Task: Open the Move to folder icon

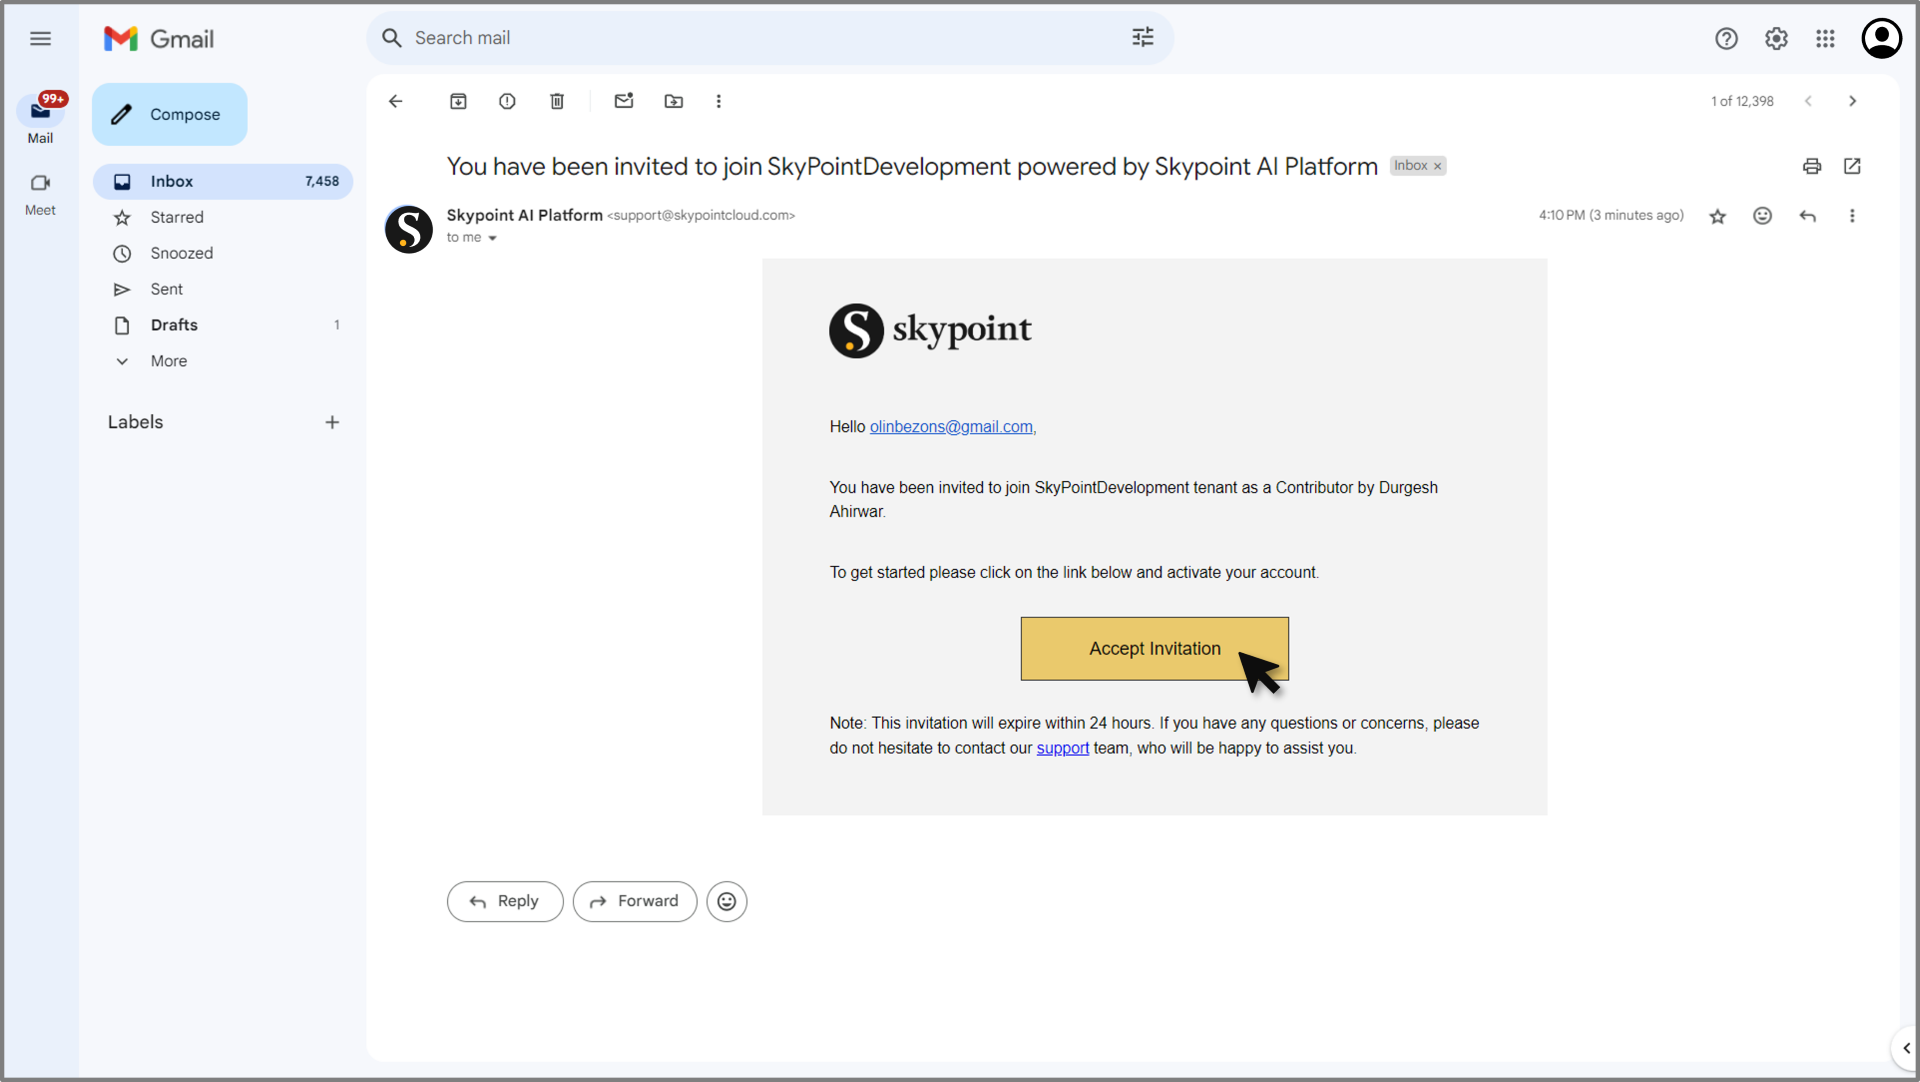Action: pos(674,101)
